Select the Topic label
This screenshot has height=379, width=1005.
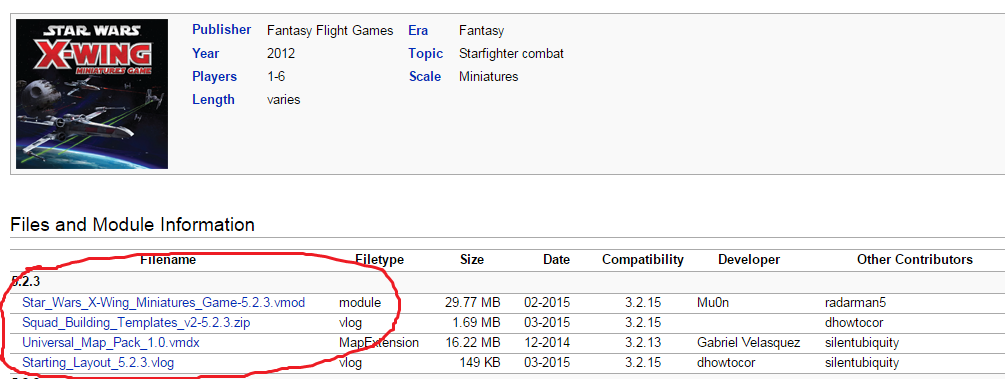pos(426,53)
